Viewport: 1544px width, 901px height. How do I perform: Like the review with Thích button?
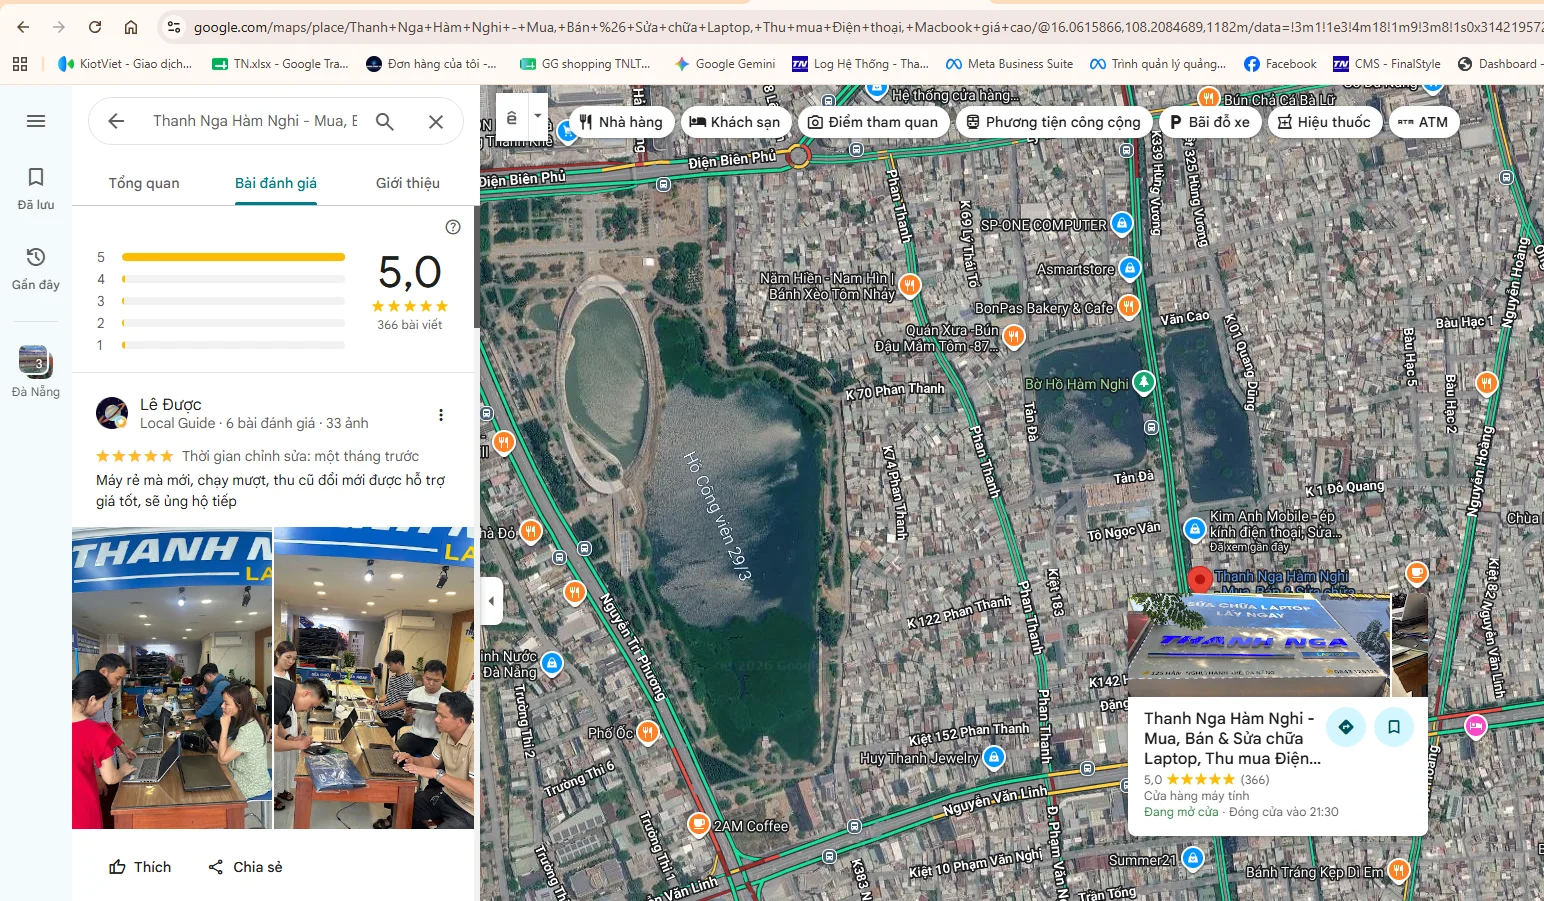[140, 867]
